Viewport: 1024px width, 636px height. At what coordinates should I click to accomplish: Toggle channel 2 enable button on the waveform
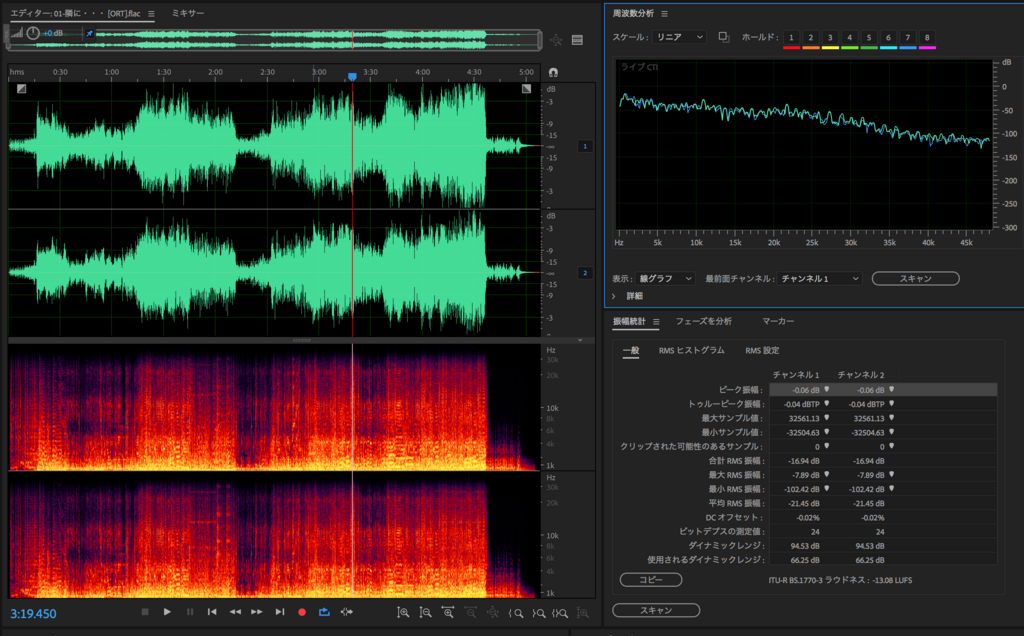585,272
